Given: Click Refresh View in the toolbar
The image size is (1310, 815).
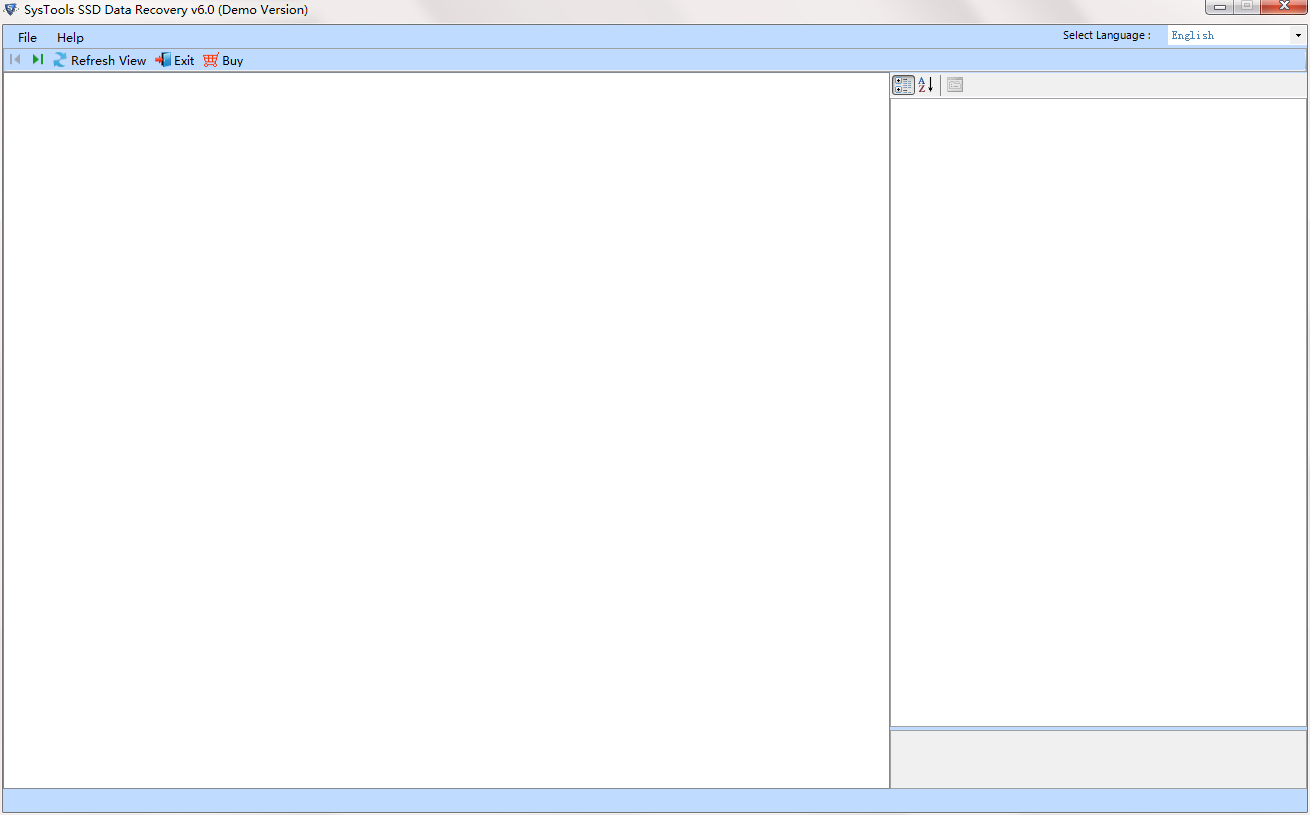Looking at the screenshot, I should [x=99, y=60].
